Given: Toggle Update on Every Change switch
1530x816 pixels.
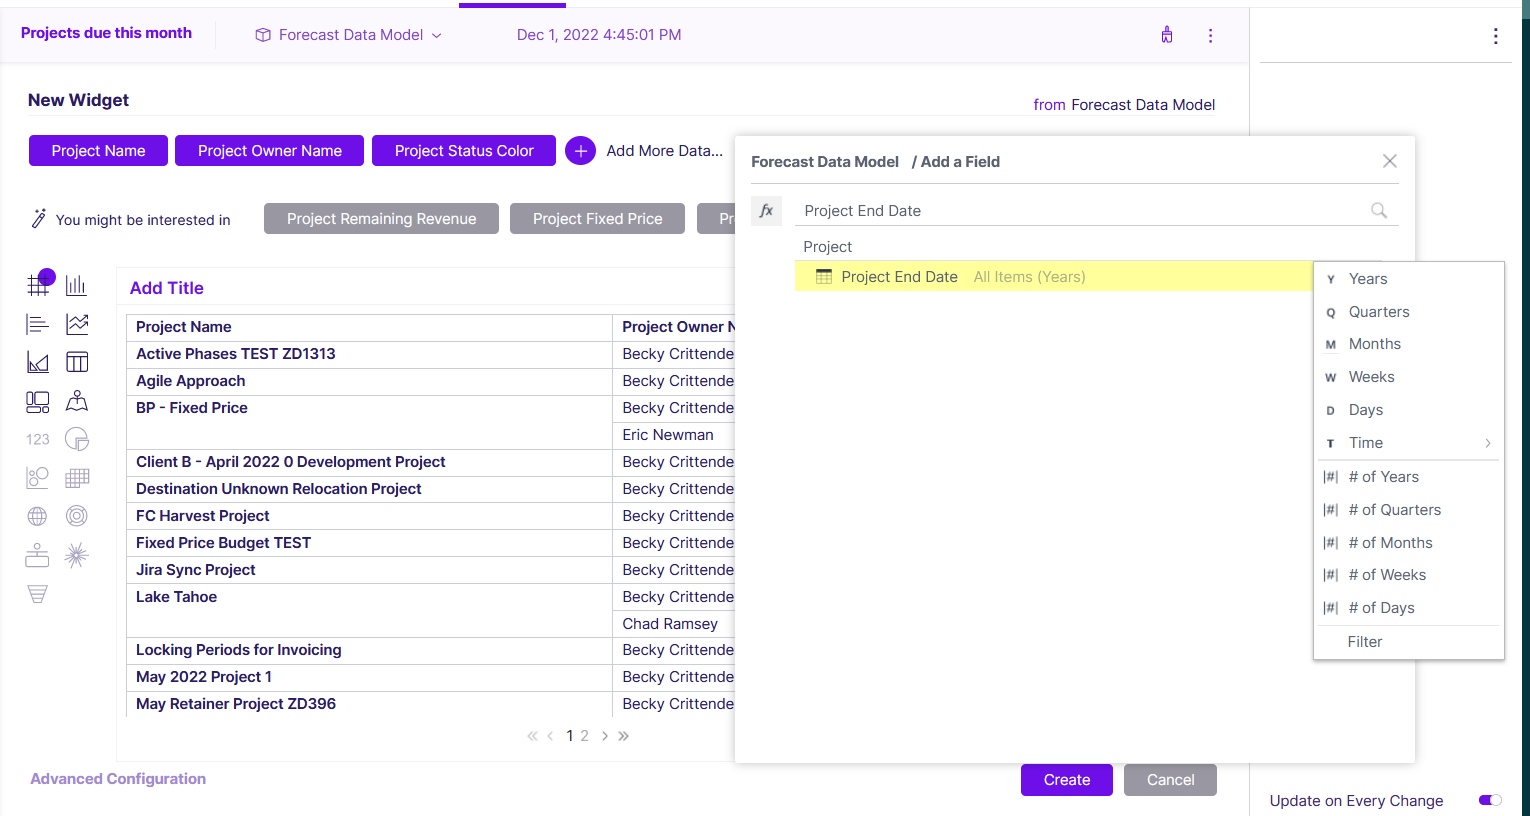Looking at the screenshot, I should pyautogui.click(x=1490, y=800).
